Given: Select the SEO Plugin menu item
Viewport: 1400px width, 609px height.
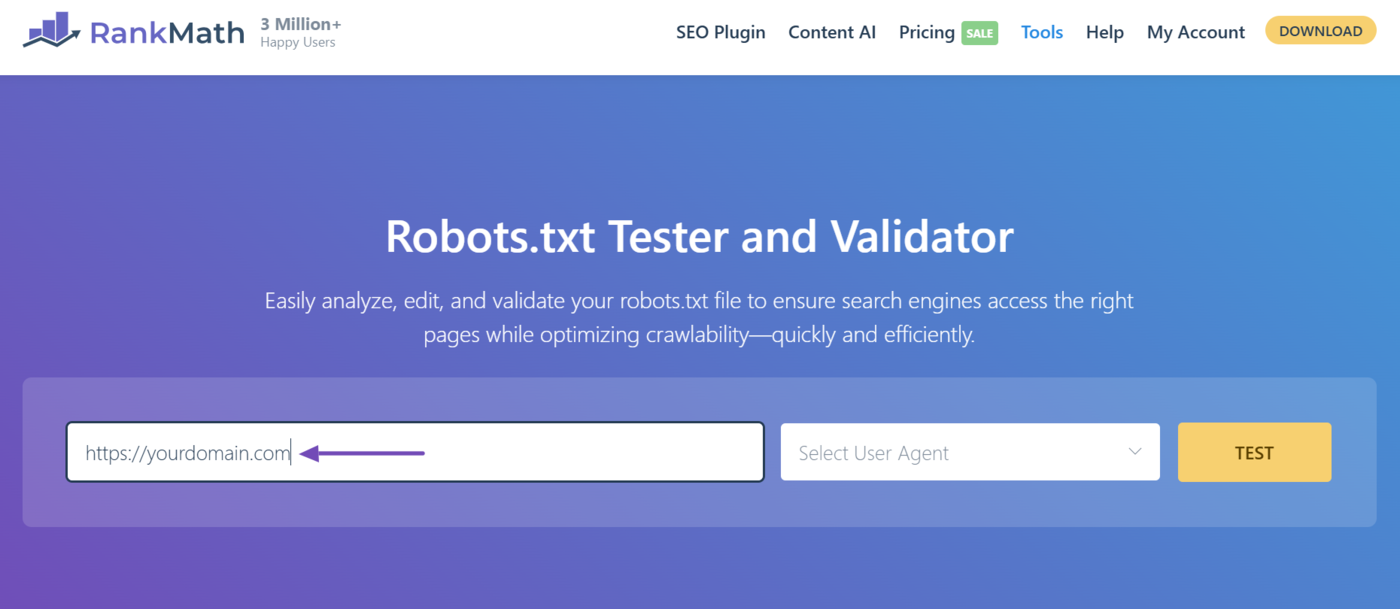Looking at the screenshot, I should pos(720,32).
